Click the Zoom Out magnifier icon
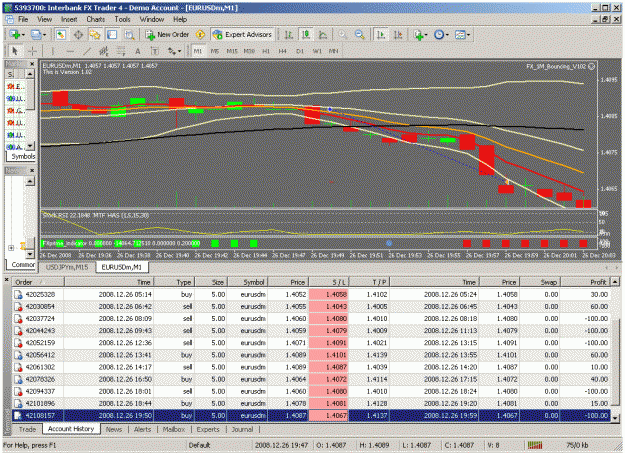Viewport: 625px width, 453px height. coord(360,35)
